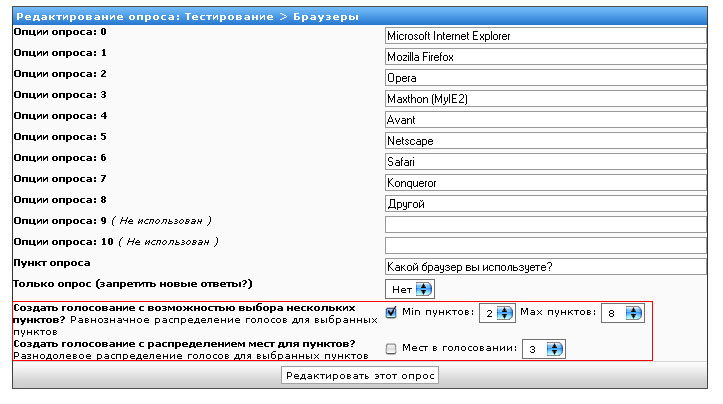Open the Только опрос Нет dropdown
The height and width of the screenshot is (404, 723).
click(410, 288)
